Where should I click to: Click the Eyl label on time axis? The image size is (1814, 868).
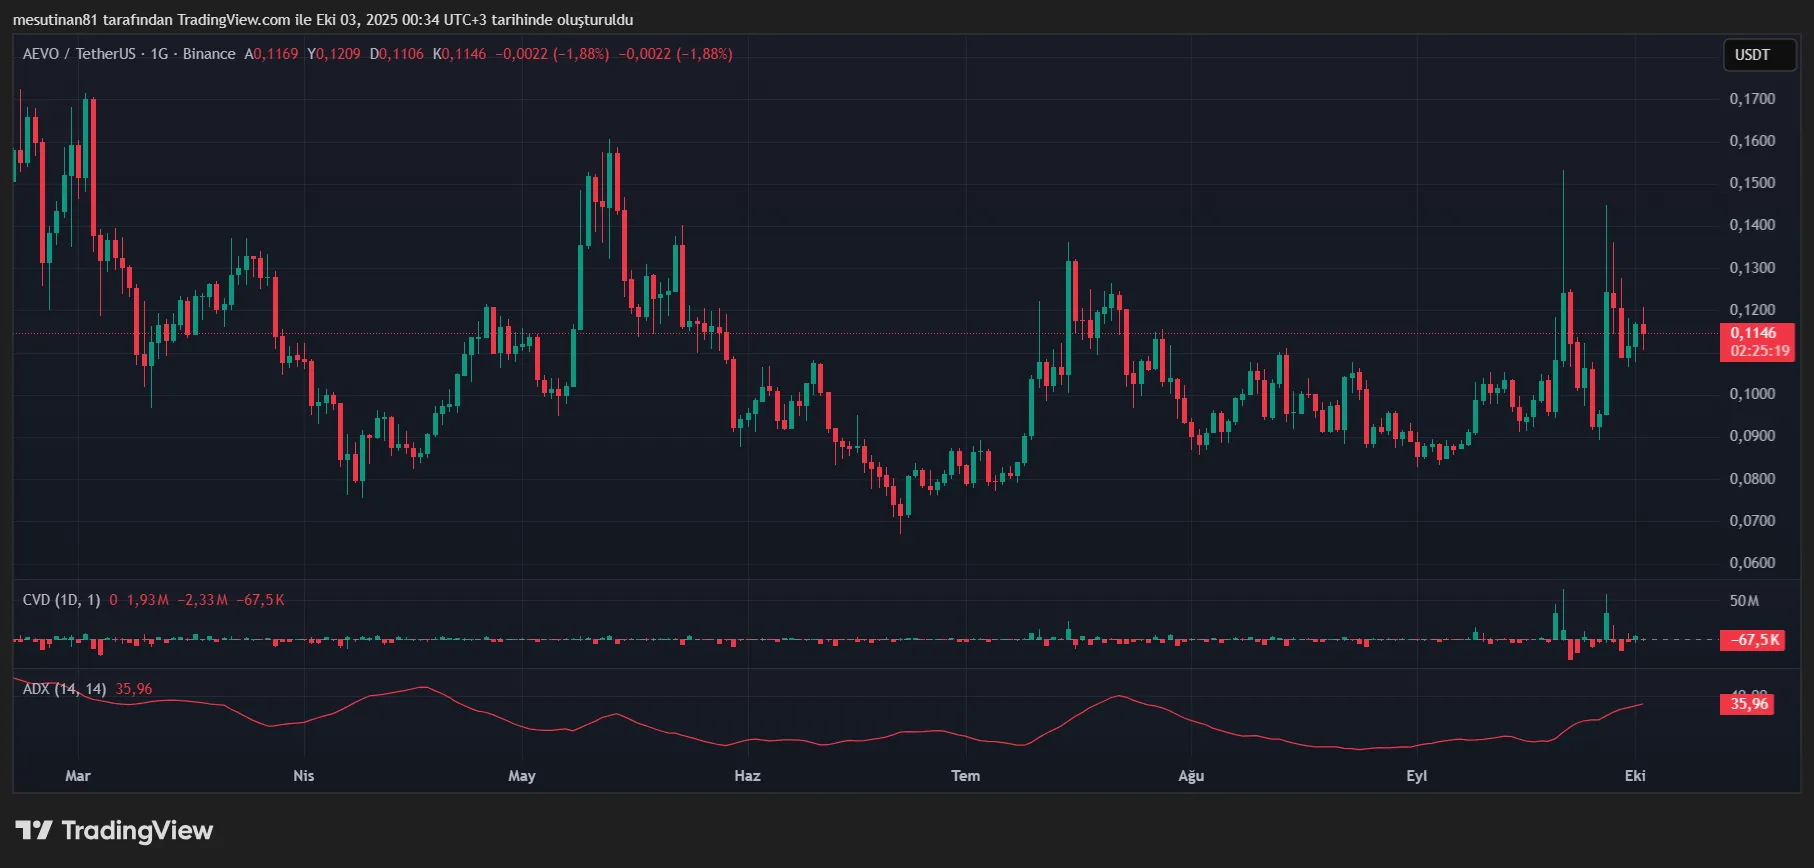(x=1416, y=776)
